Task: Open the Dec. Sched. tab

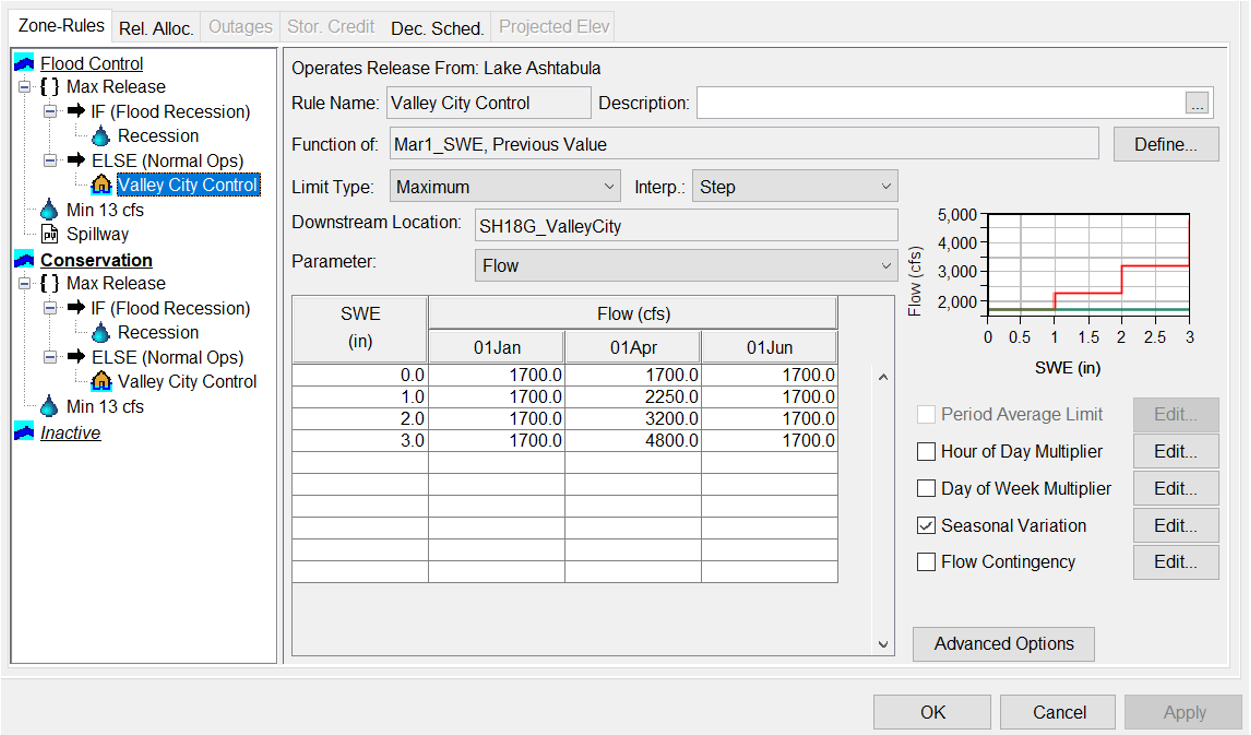Action: point(437,28)
